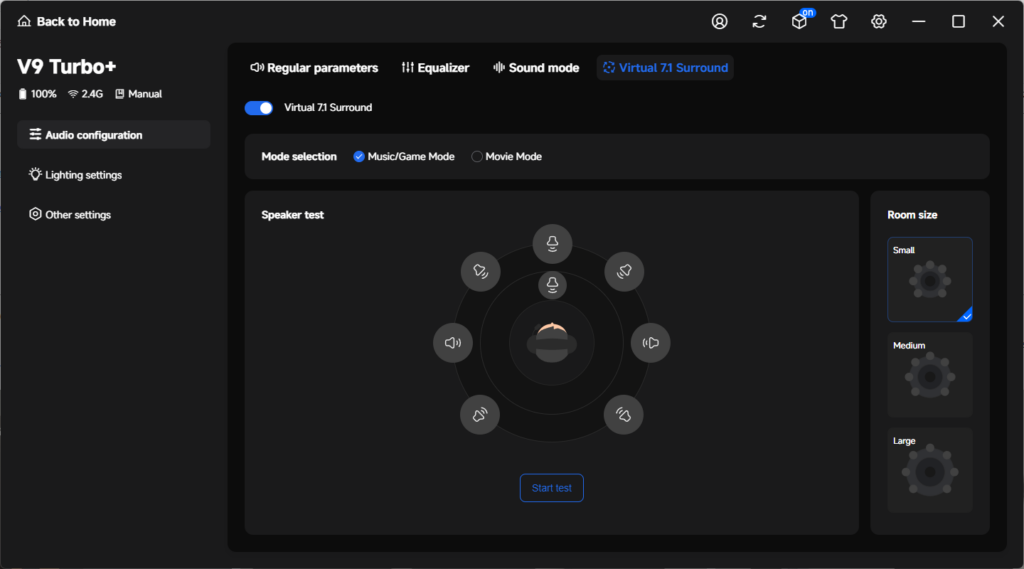Select the rear left speaker icon
This screenshot has height=569, width=1024.
[480, 414]
